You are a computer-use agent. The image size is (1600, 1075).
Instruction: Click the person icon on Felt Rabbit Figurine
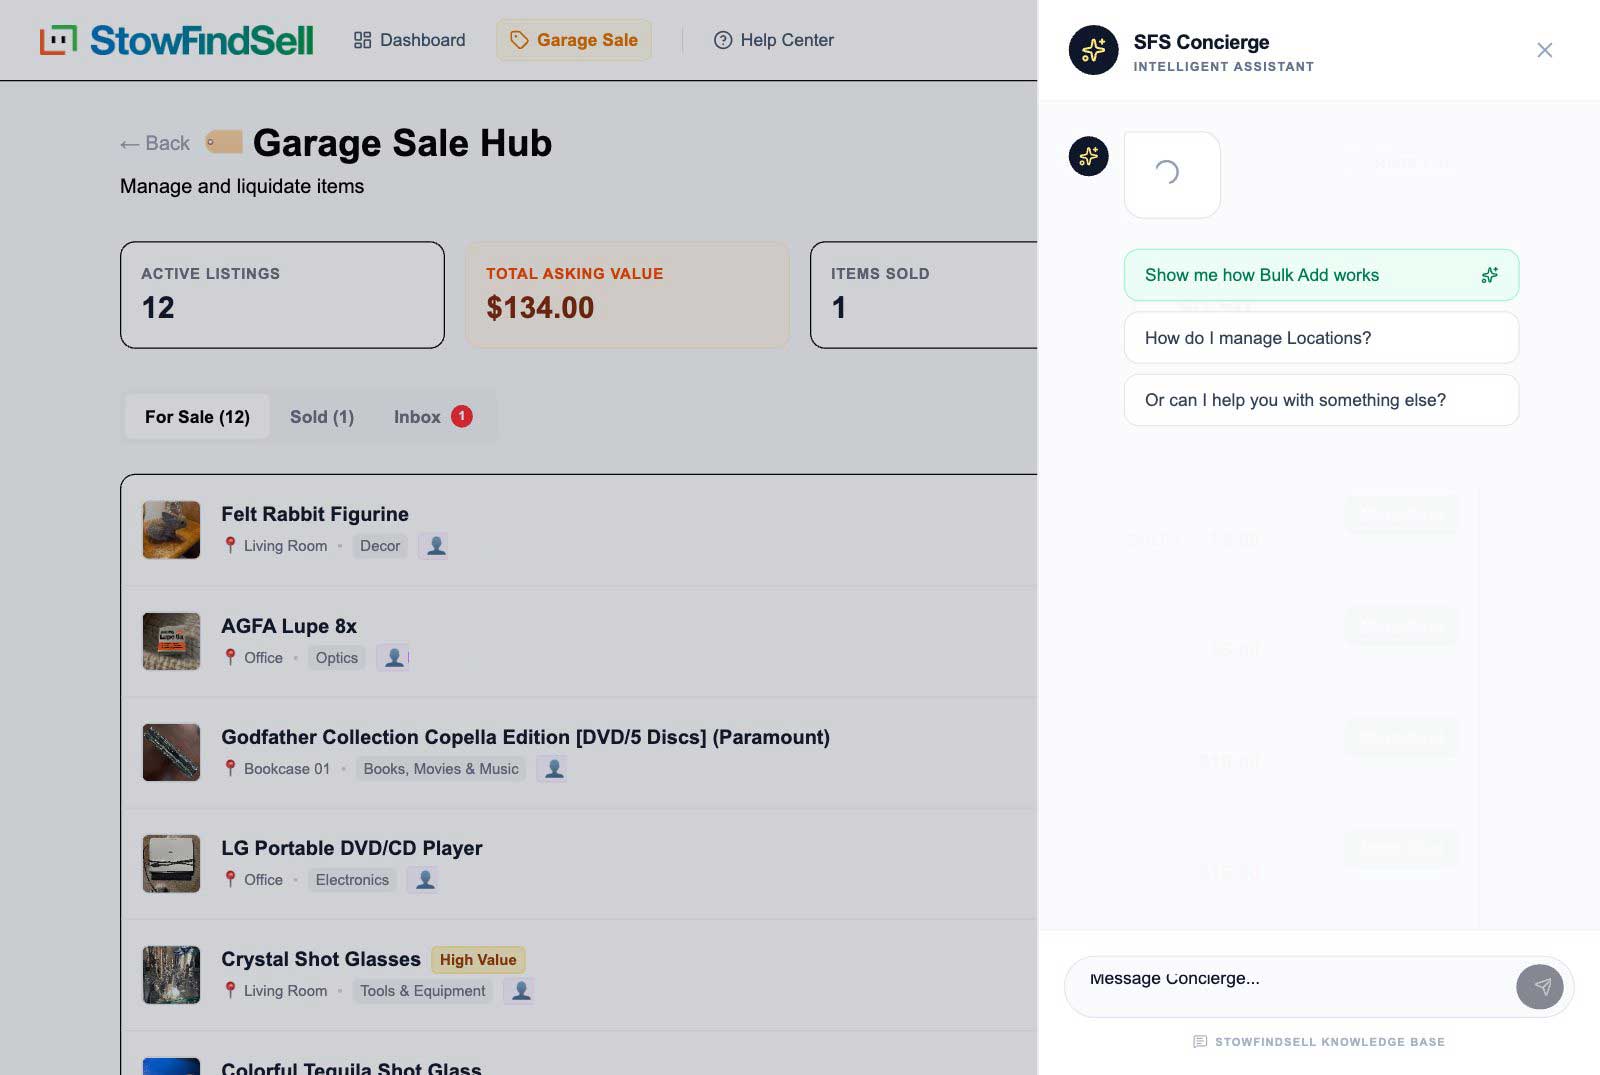point(436,546)
